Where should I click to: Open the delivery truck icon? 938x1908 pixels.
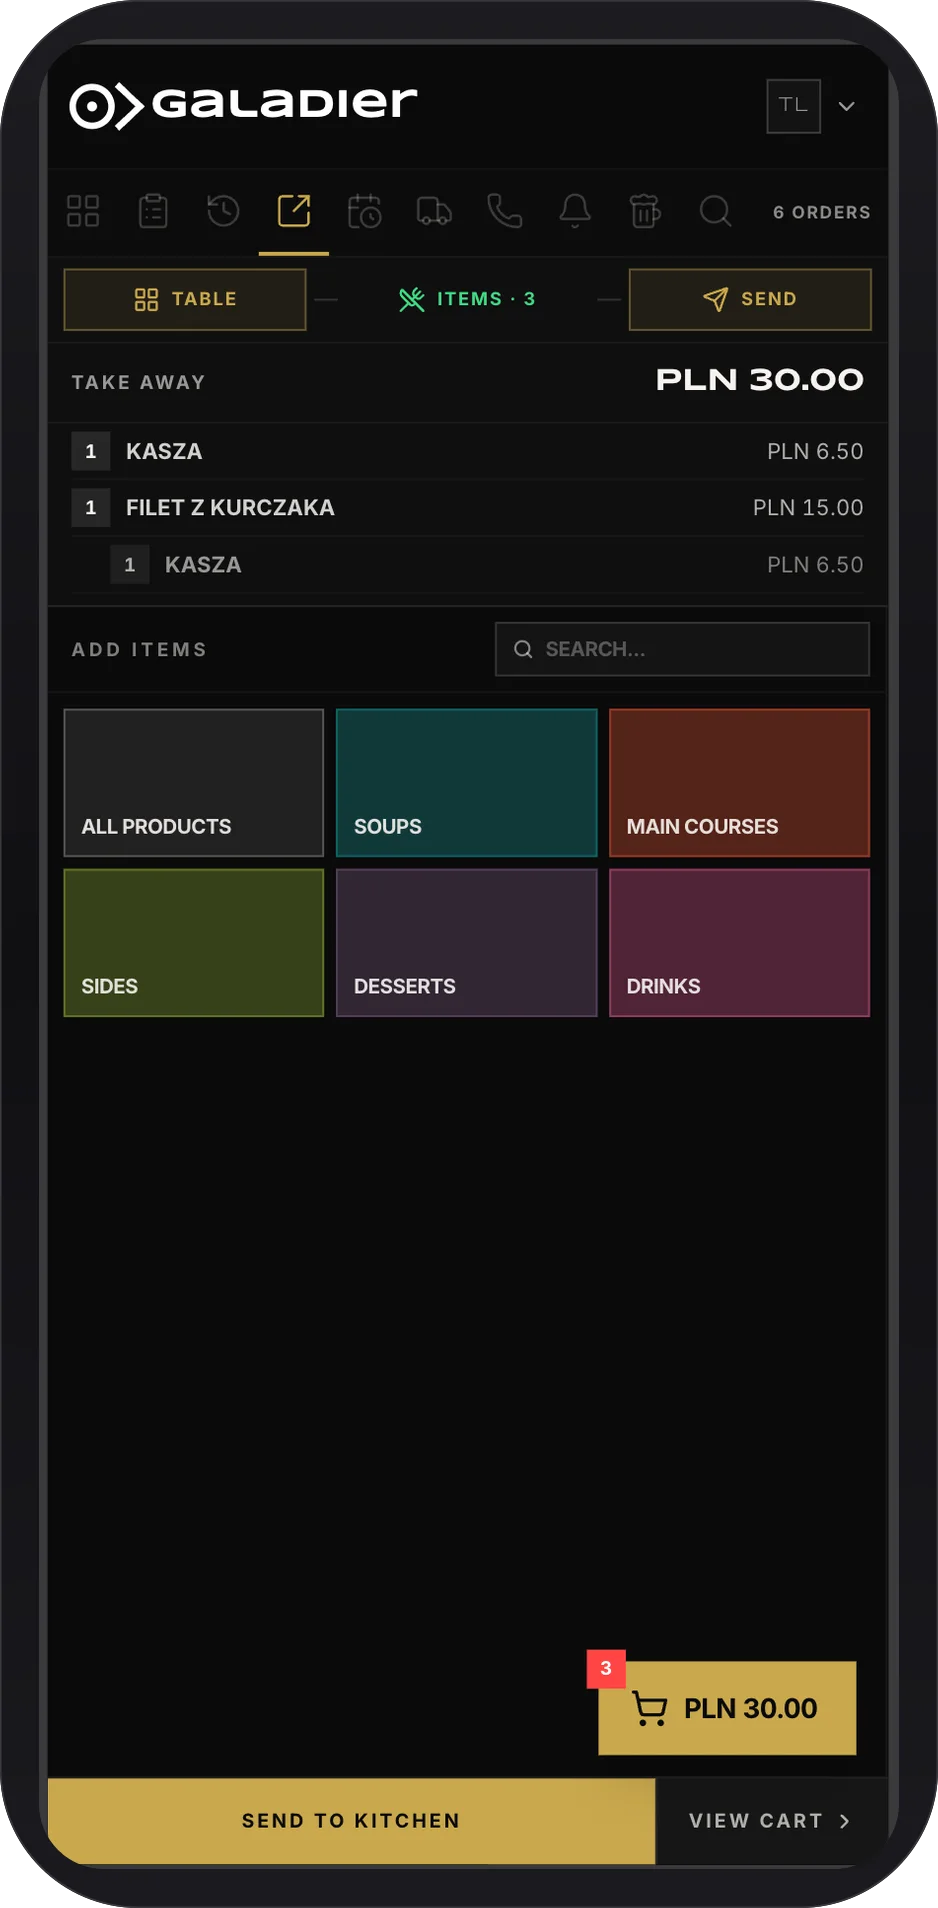pos(434,211)
